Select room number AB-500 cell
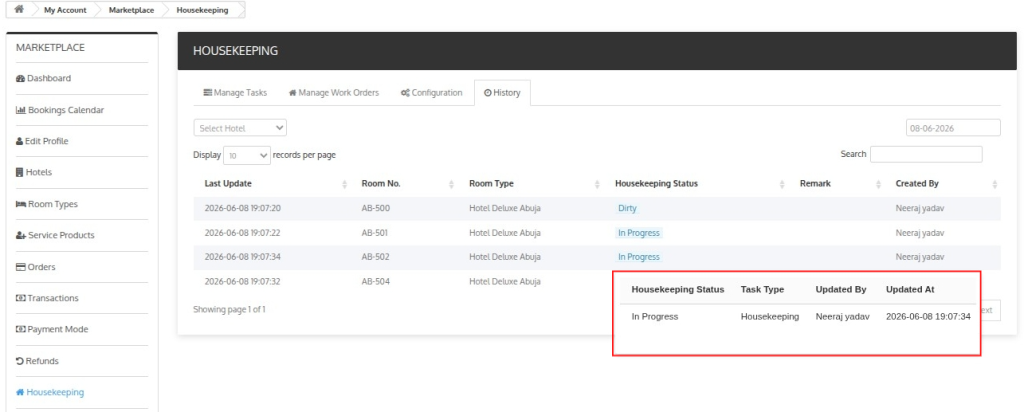 click(x=375, y=209)
